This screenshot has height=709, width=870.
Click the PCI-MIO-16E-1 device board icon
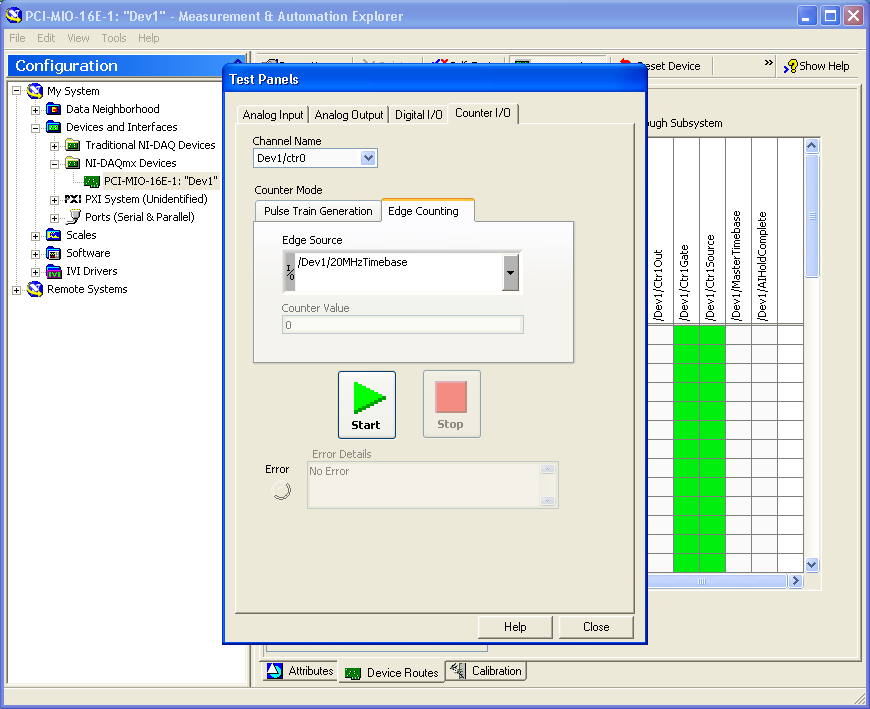tap(92, 181)
